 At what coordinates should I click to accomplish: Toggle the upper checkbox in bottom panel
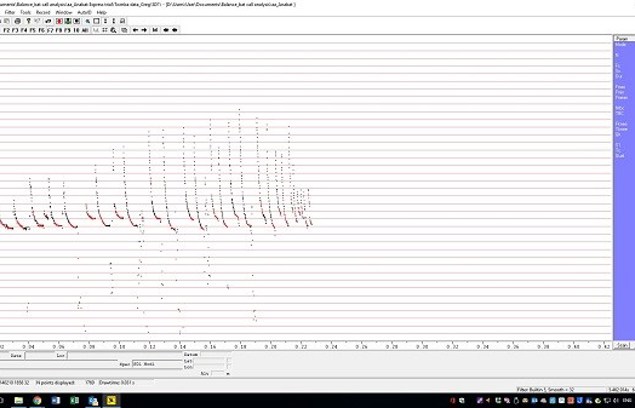coord(229,360)
